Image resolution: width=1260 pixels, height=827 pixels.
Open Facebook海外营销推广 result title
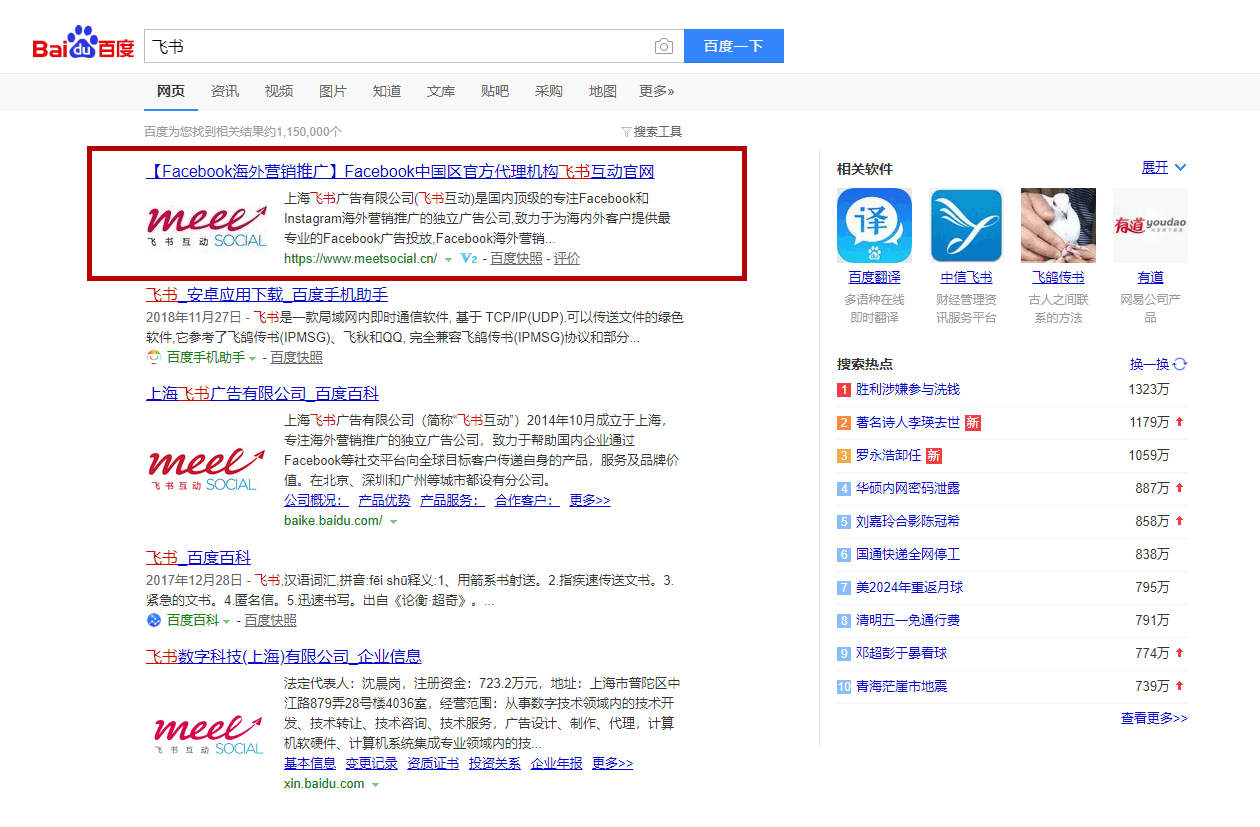[x=400, y=172]
